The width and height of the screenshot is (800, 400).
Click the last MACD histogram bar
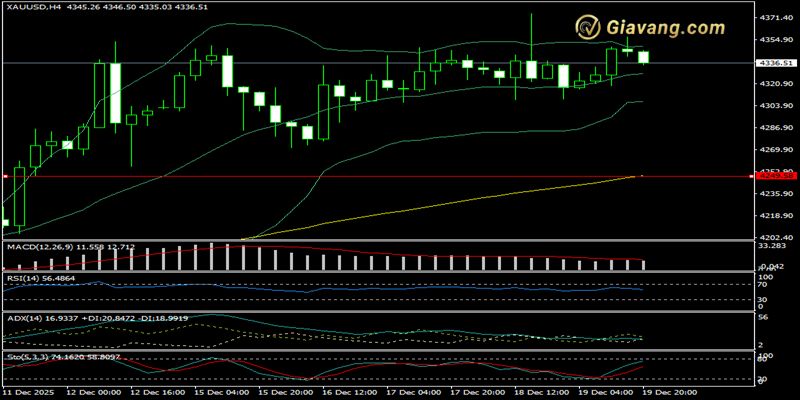coord(643,264)
